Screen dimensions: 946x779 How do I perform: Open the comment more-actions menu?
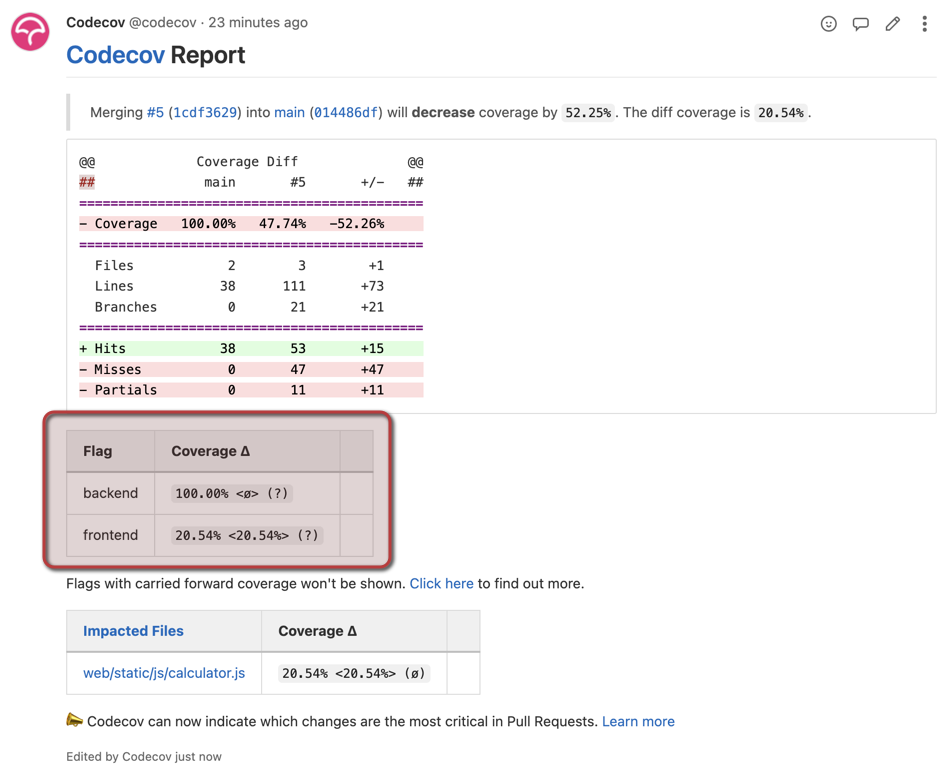click(x=924, y=24)
